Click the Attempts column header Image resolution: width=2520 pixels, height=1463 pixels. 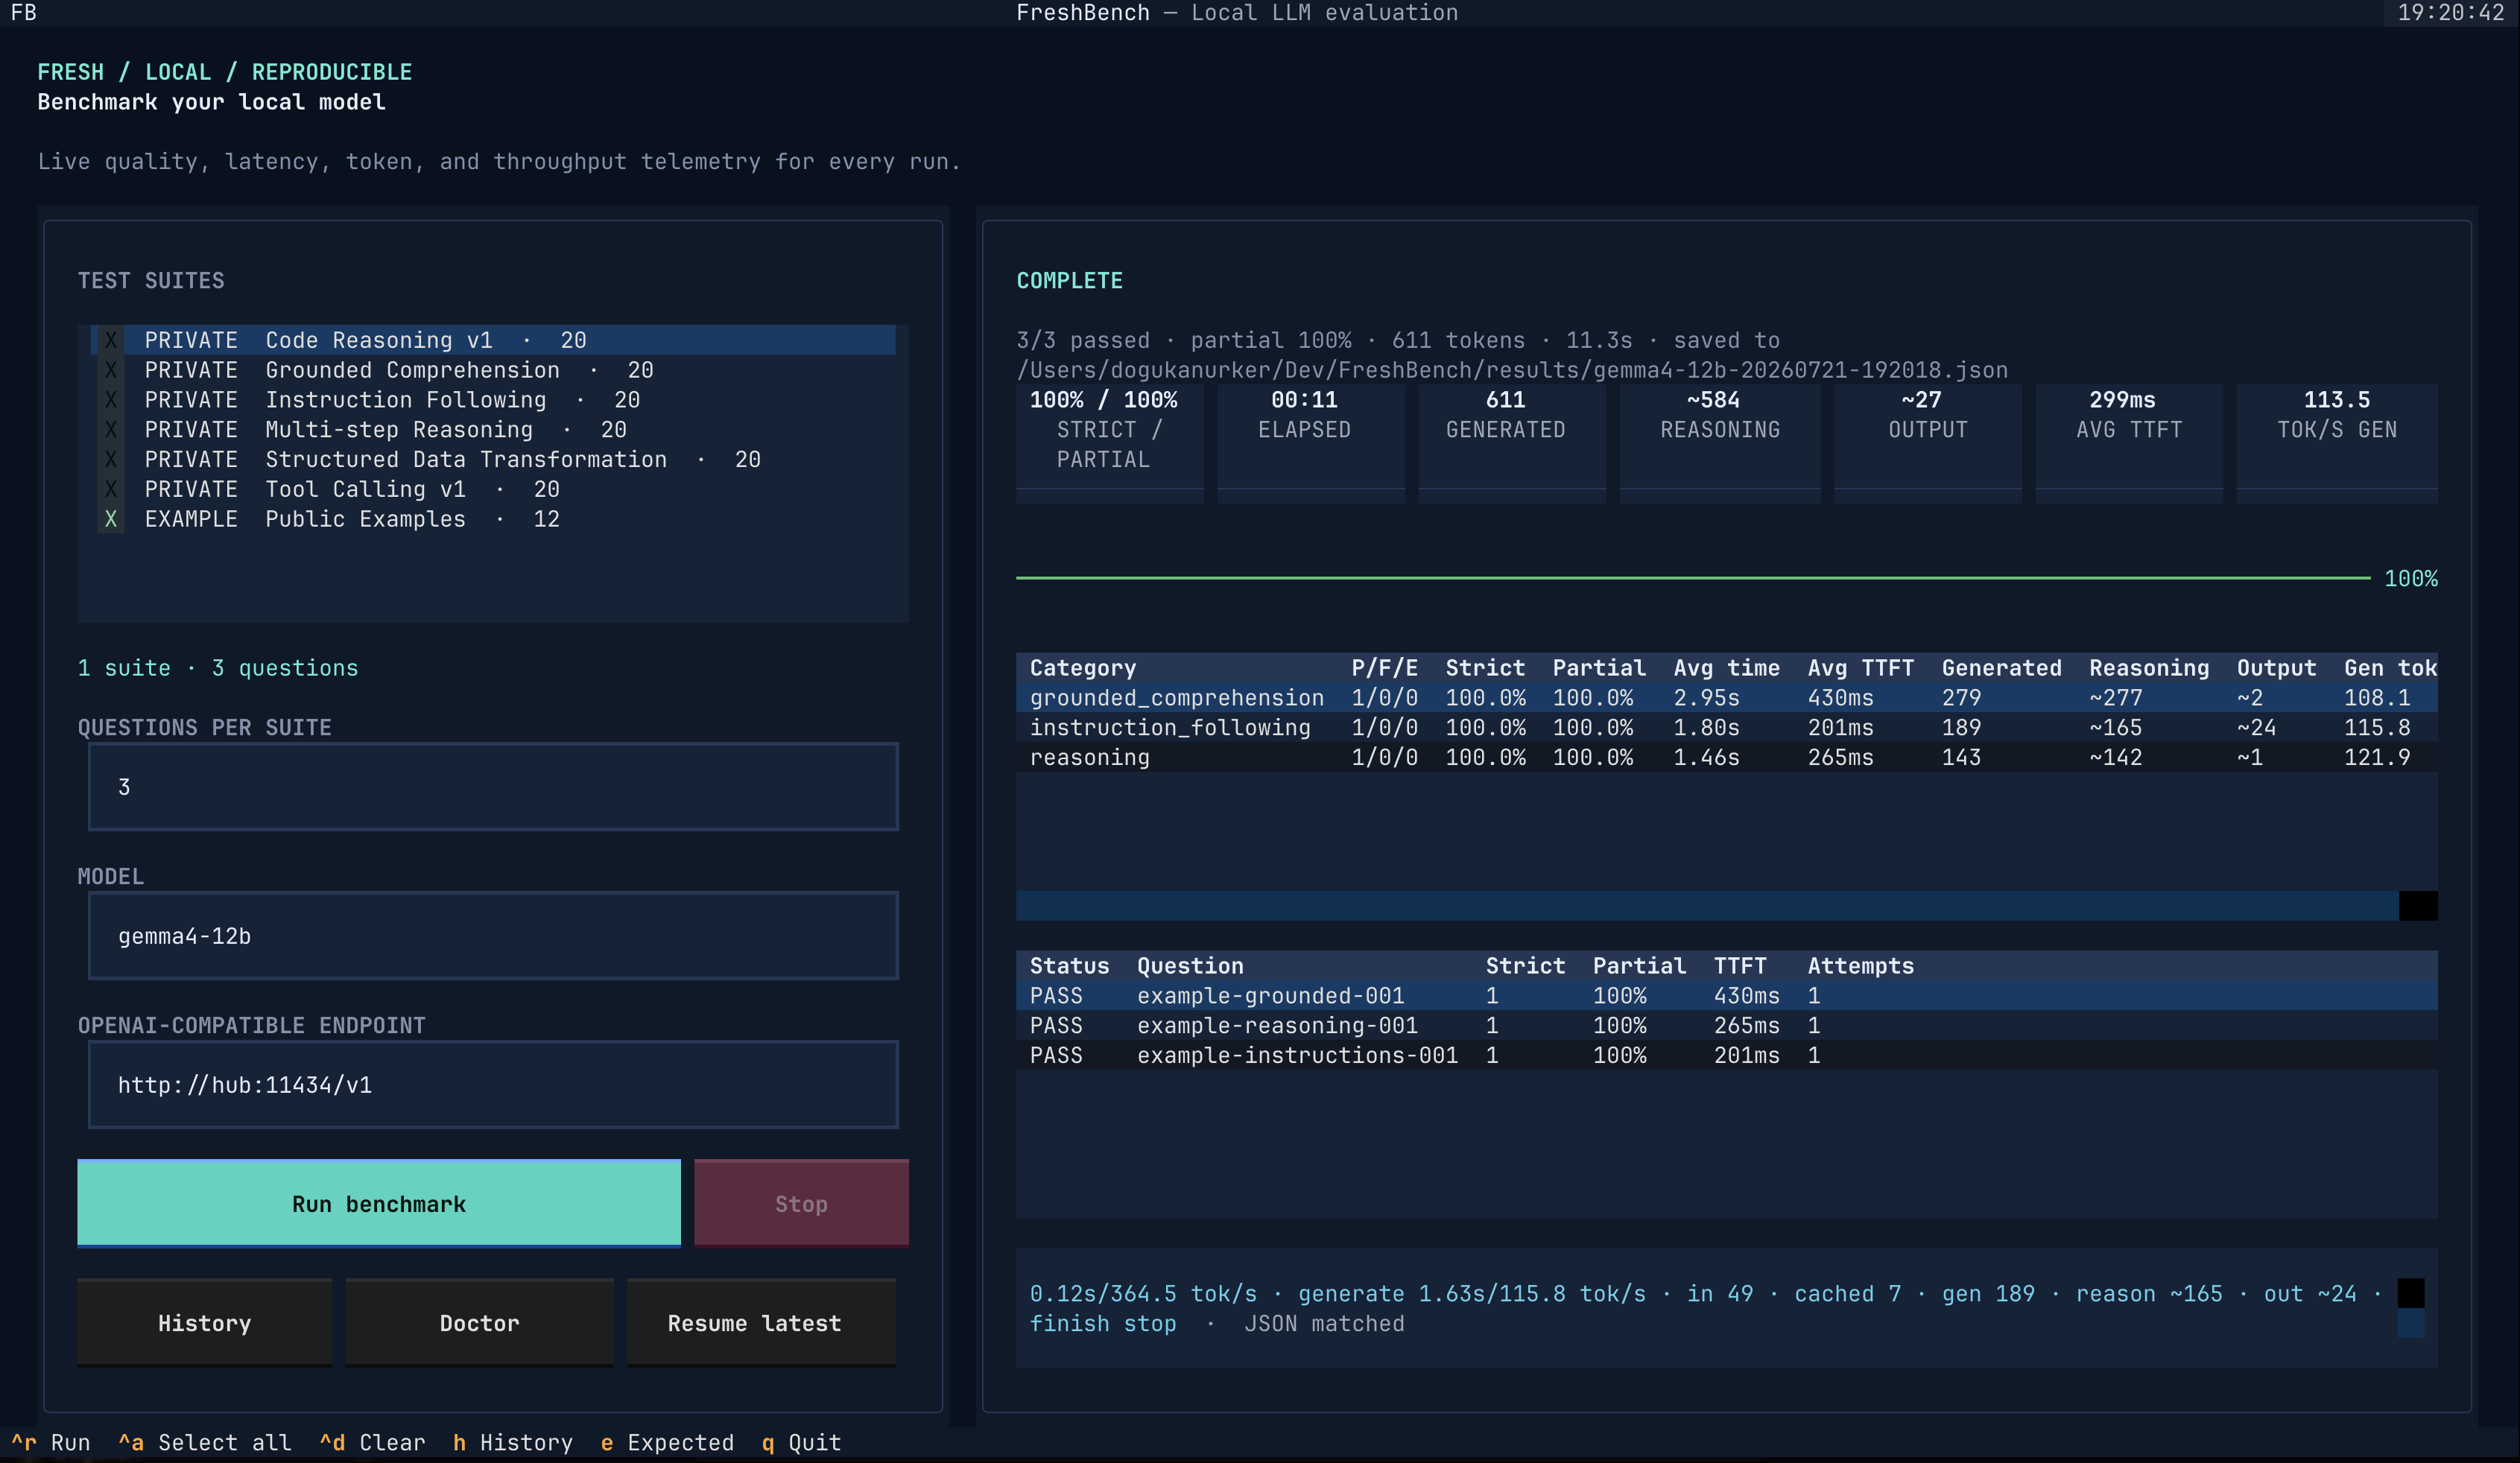click(x=1861, y=966)
